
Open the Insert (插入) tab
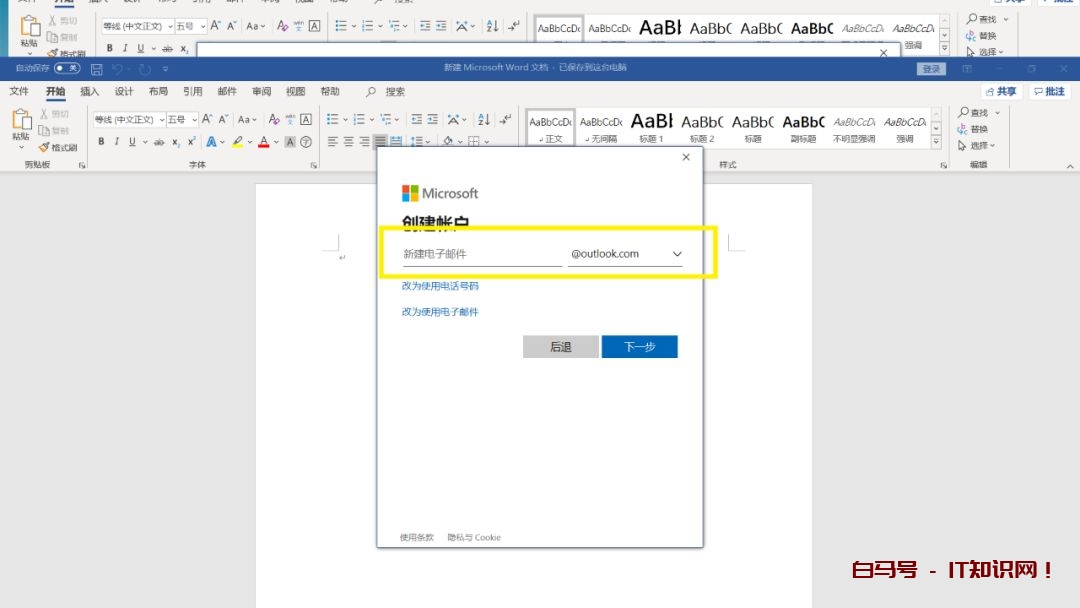point(90,91)
